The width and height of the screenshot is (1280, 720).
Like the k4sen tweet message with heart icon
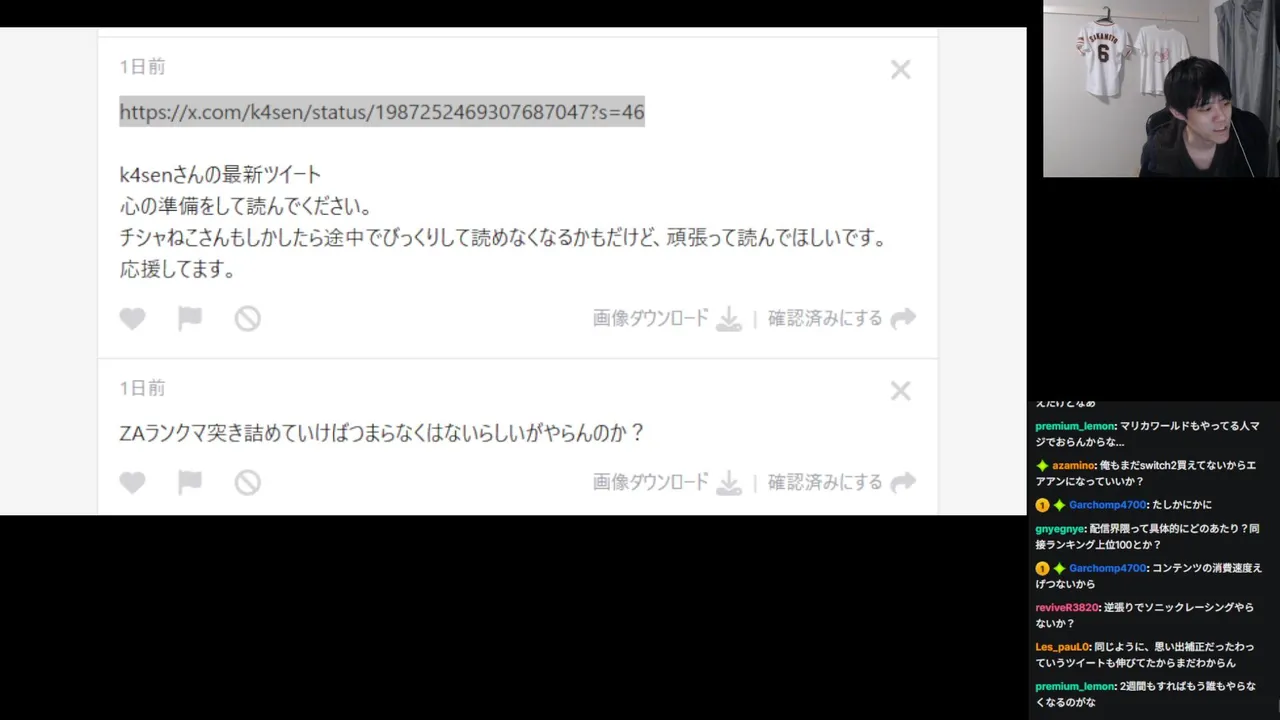pyautogui.click(x=132, y=319)
